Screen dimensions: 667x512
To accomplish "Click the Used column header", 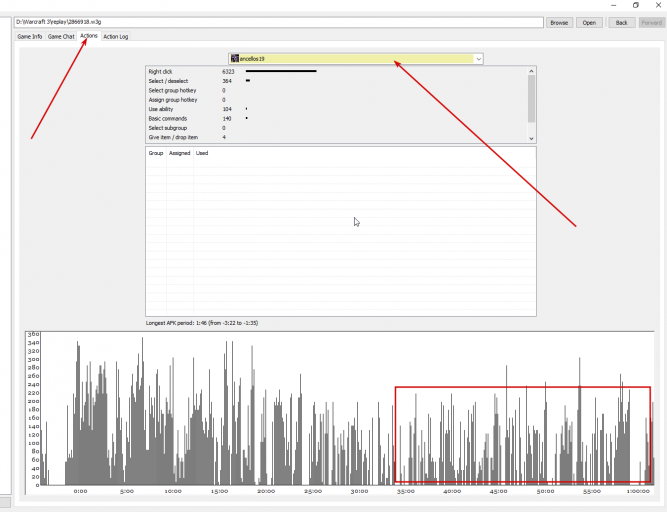I will tap(202, 153).
